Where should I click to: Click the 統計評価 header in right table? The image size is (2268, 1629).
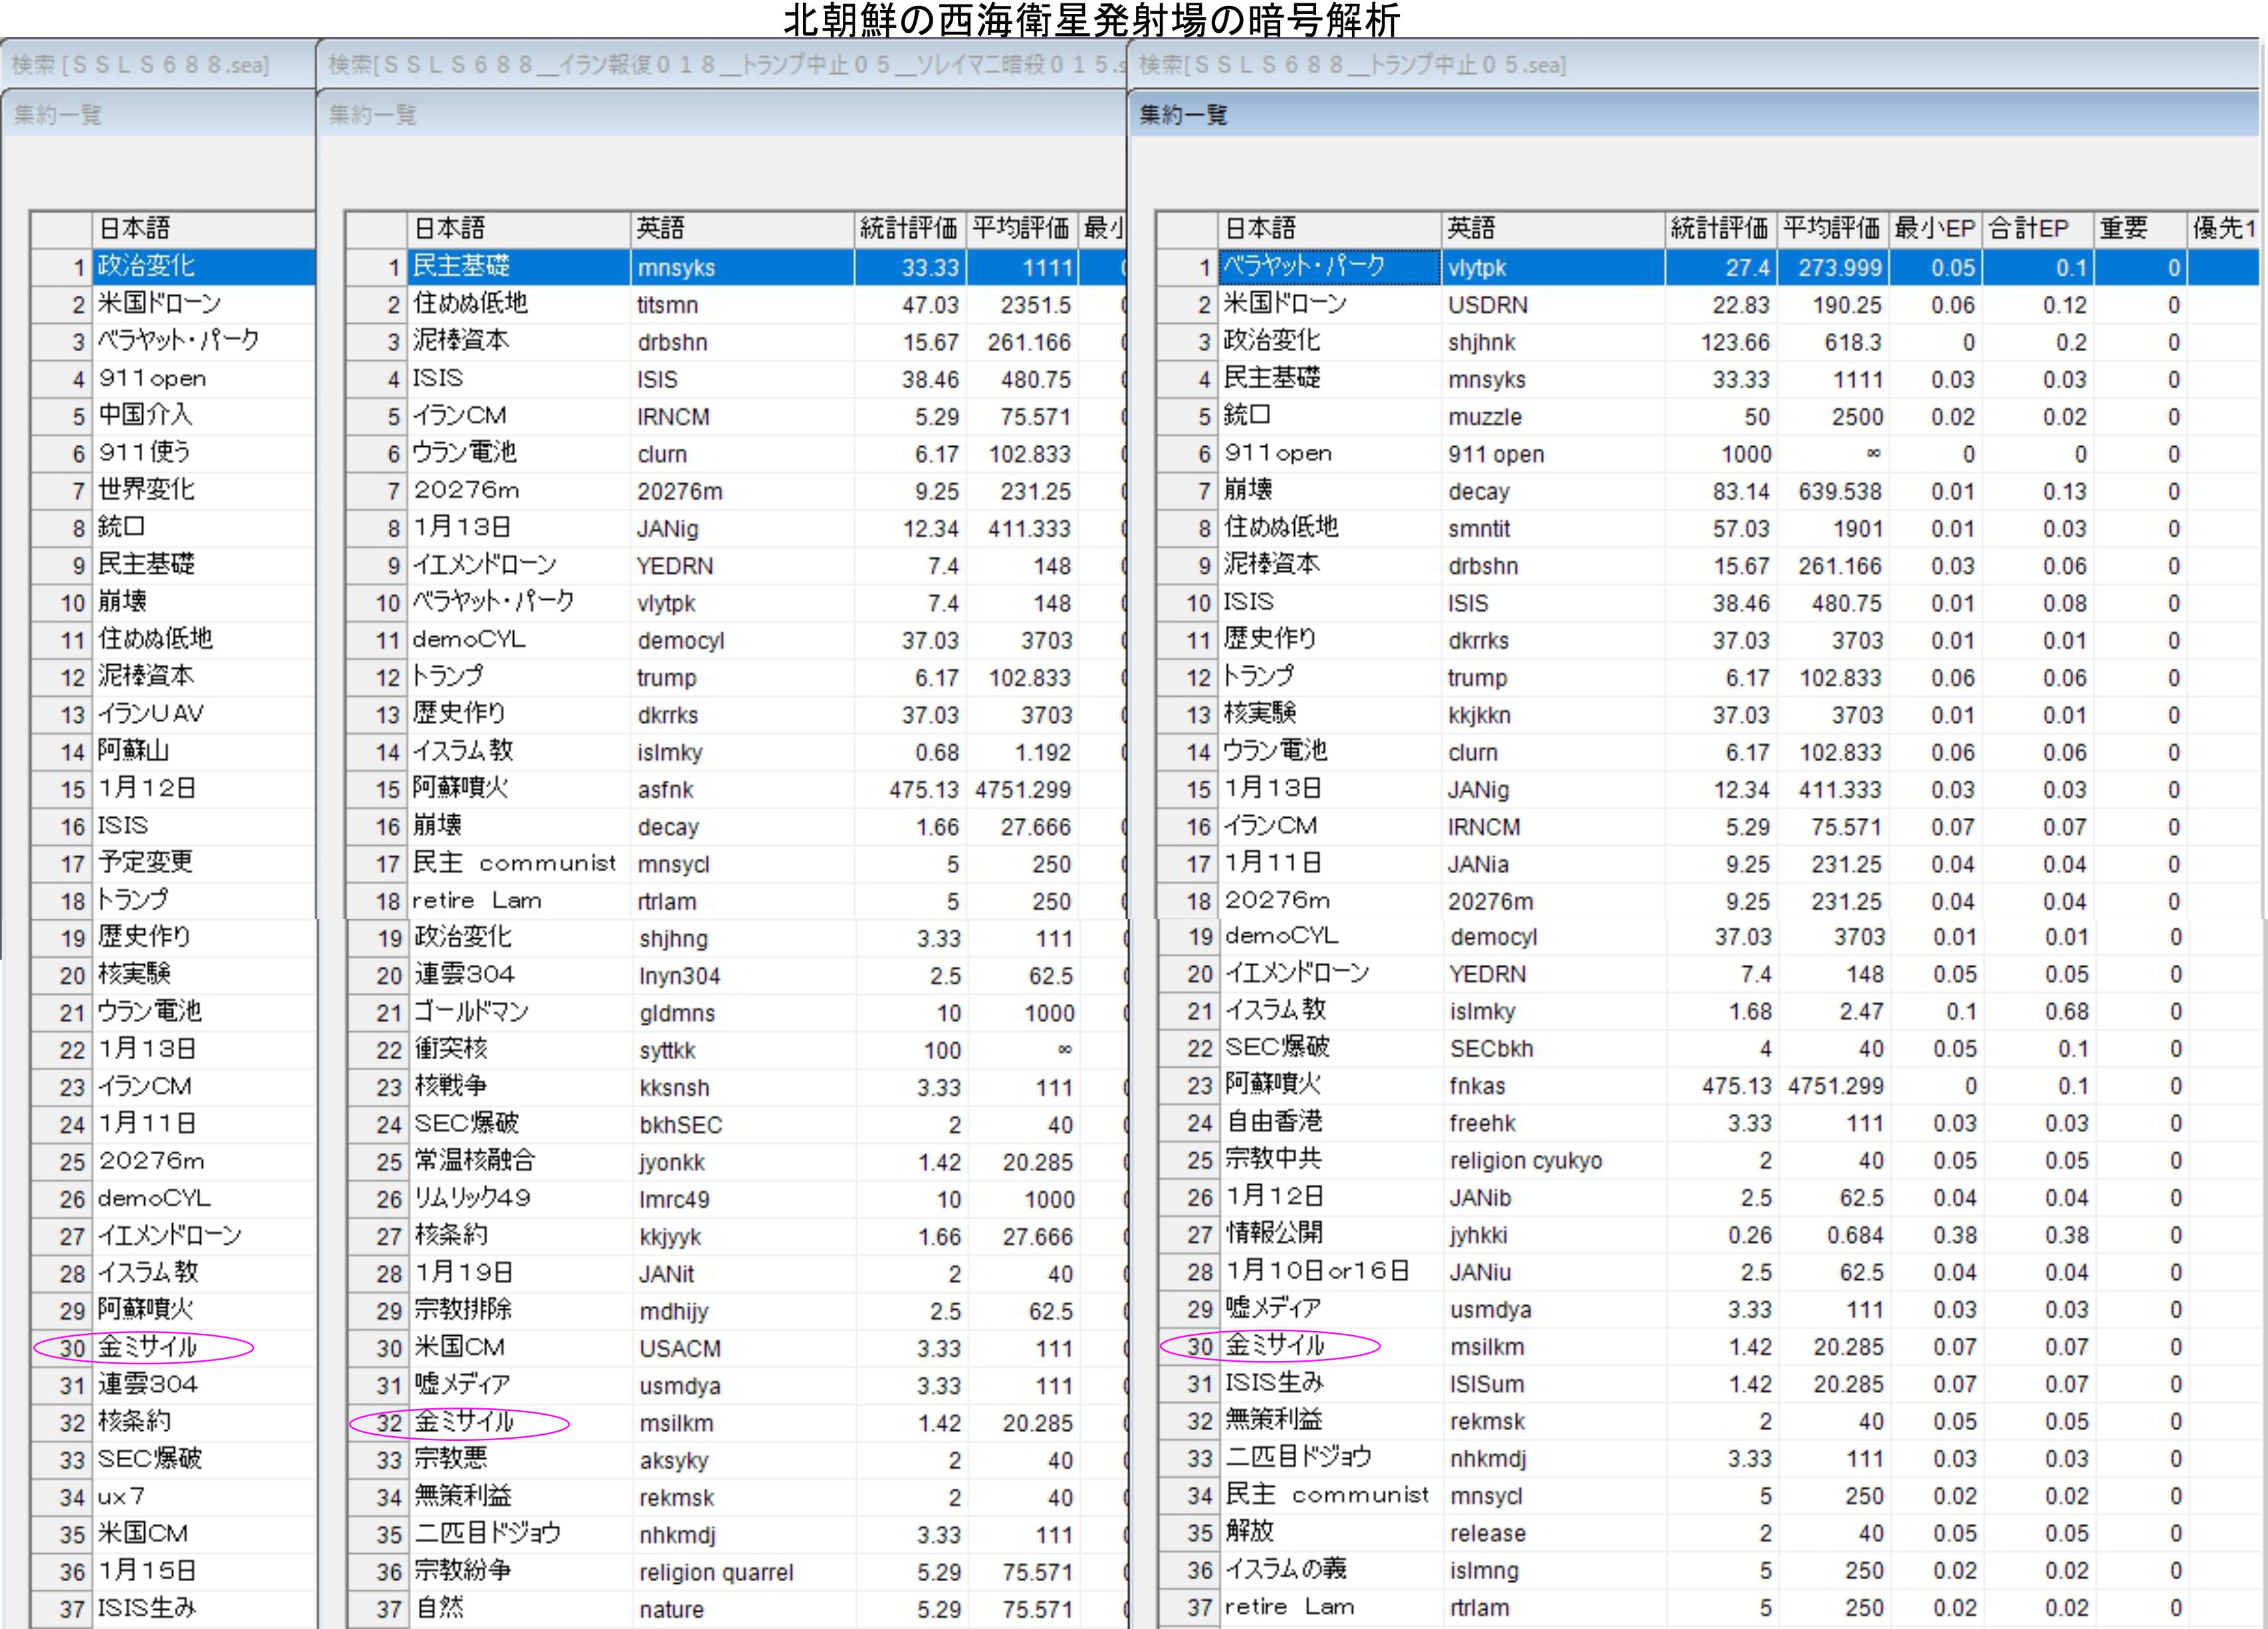tap(1719, 229)
